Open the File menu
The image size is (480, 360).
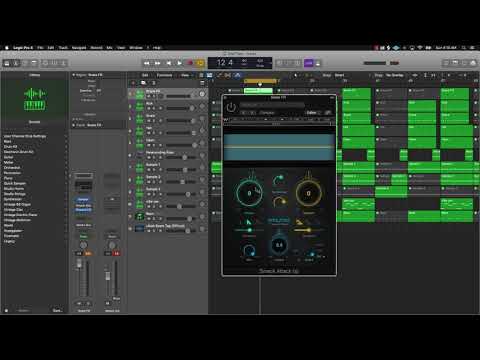(x=40, y=48)
